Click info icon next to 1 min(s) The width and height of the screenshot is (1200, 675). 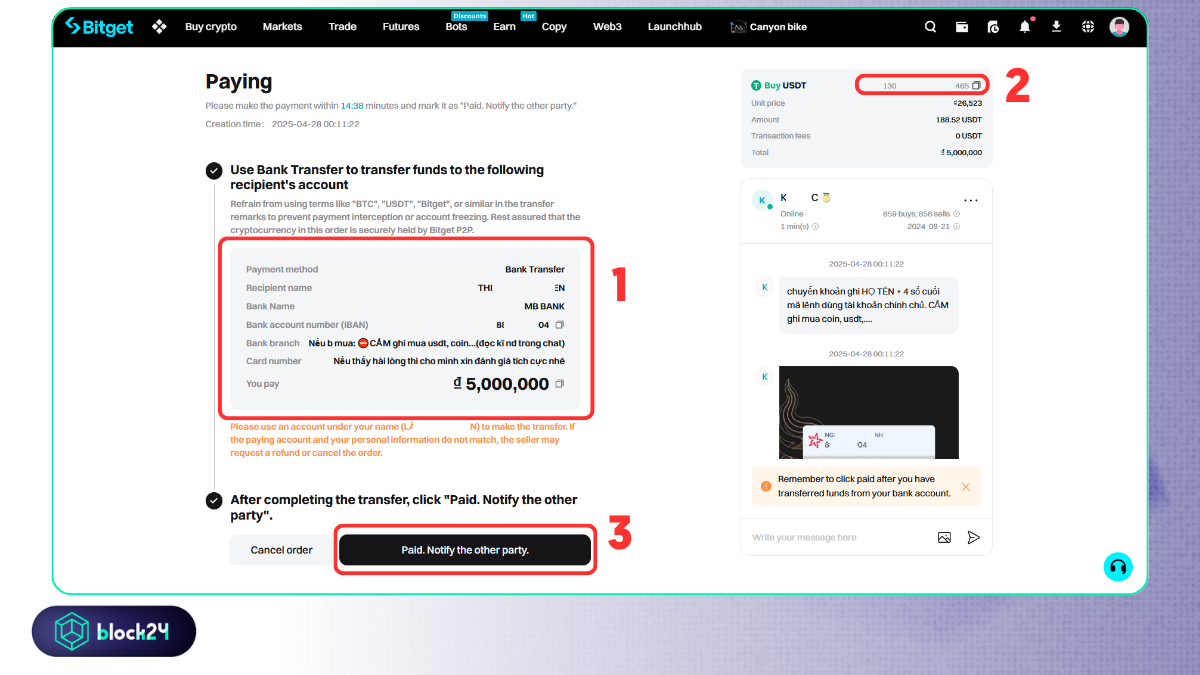pyautogui.click(x=815, y=226)
